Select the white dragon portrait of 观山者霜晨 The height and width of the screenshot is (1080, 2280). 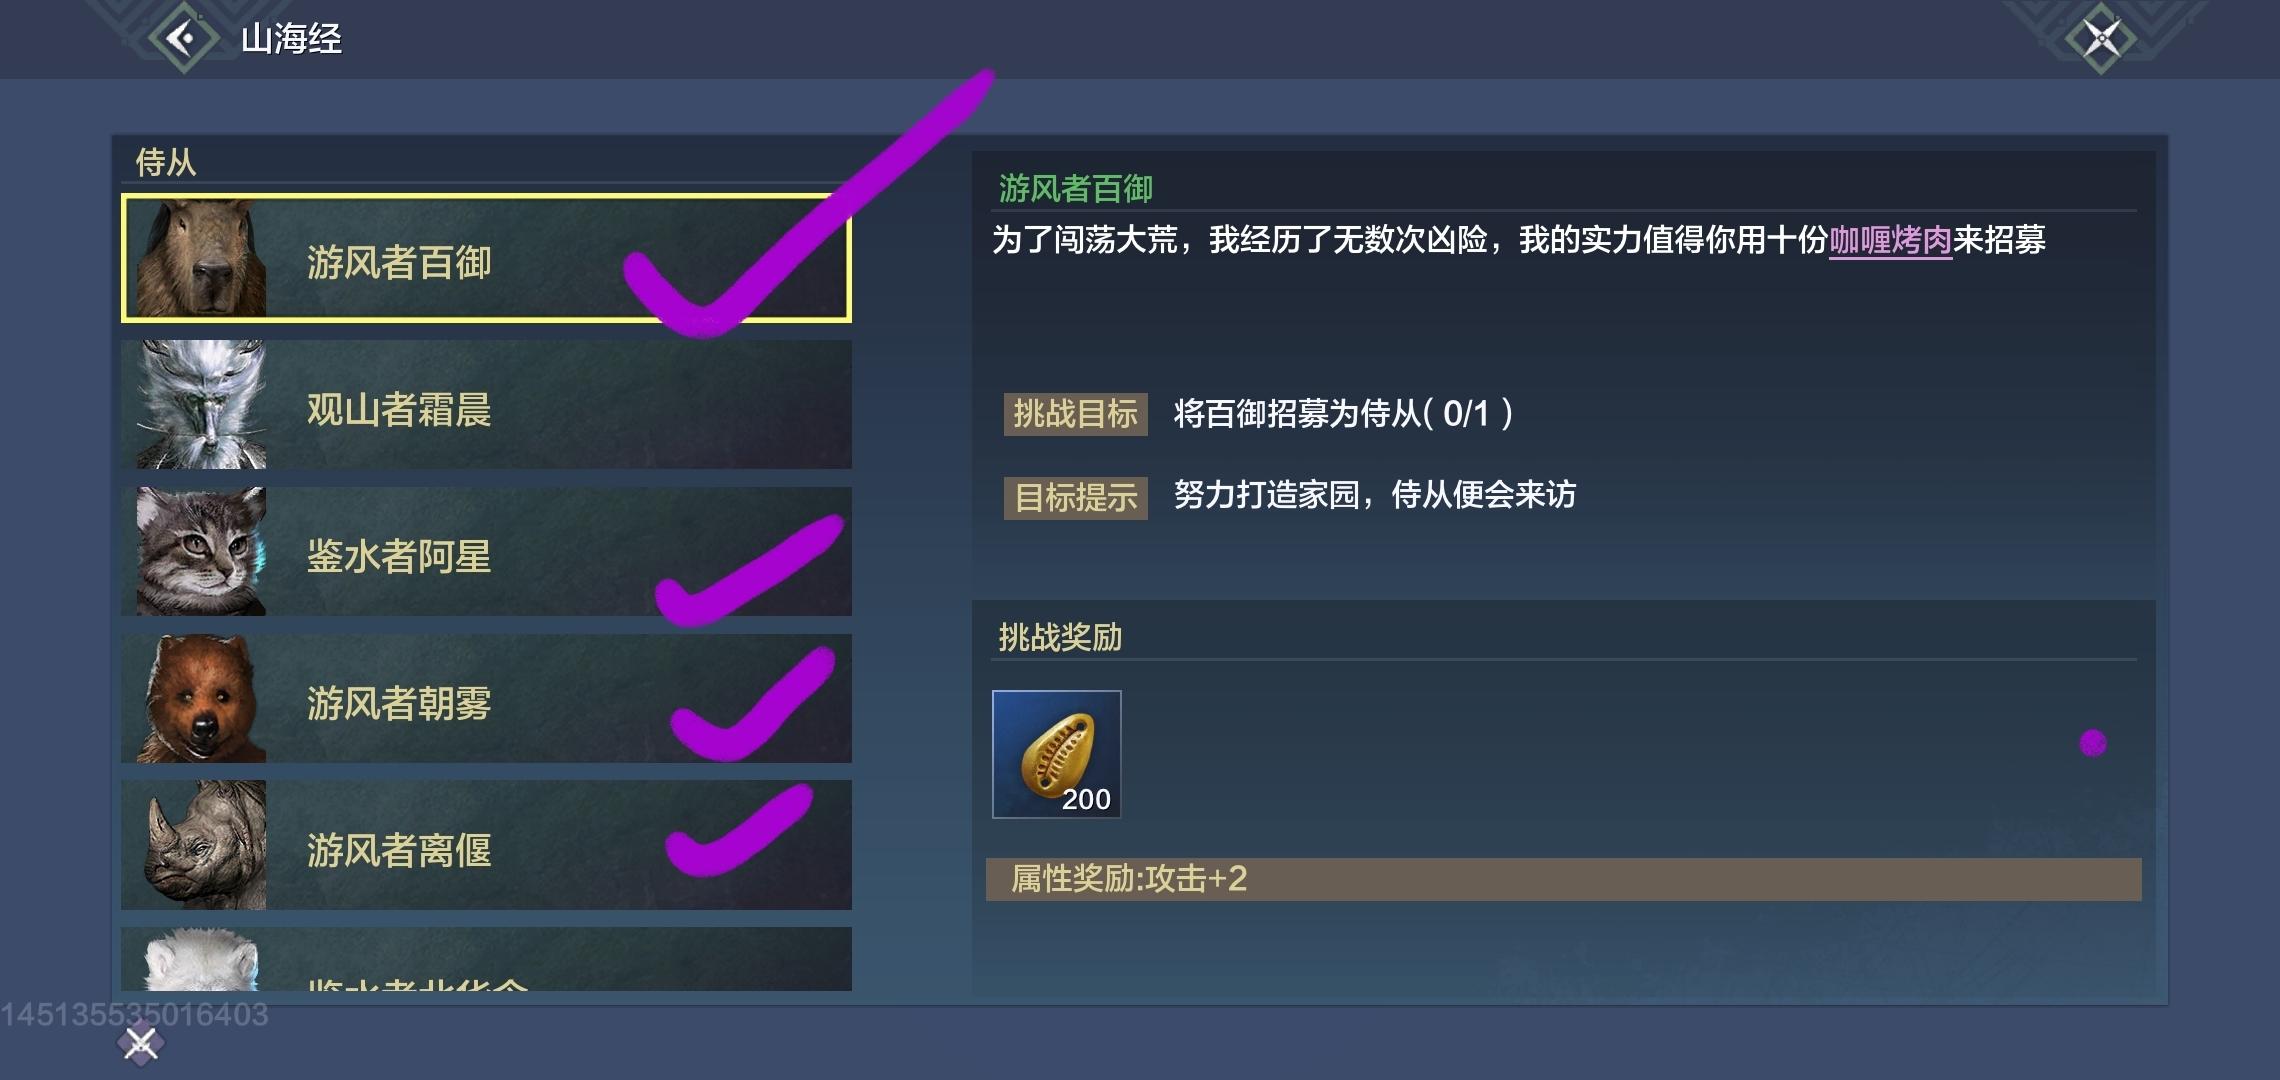pyautogui.click(x=201, y=405)
